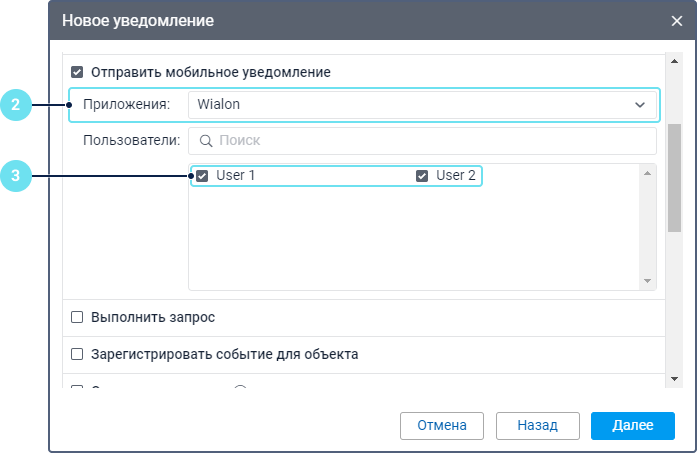Enable the Выполнить запрос option
This screenshot has height=453, width=697.
(x=77, y=318)
